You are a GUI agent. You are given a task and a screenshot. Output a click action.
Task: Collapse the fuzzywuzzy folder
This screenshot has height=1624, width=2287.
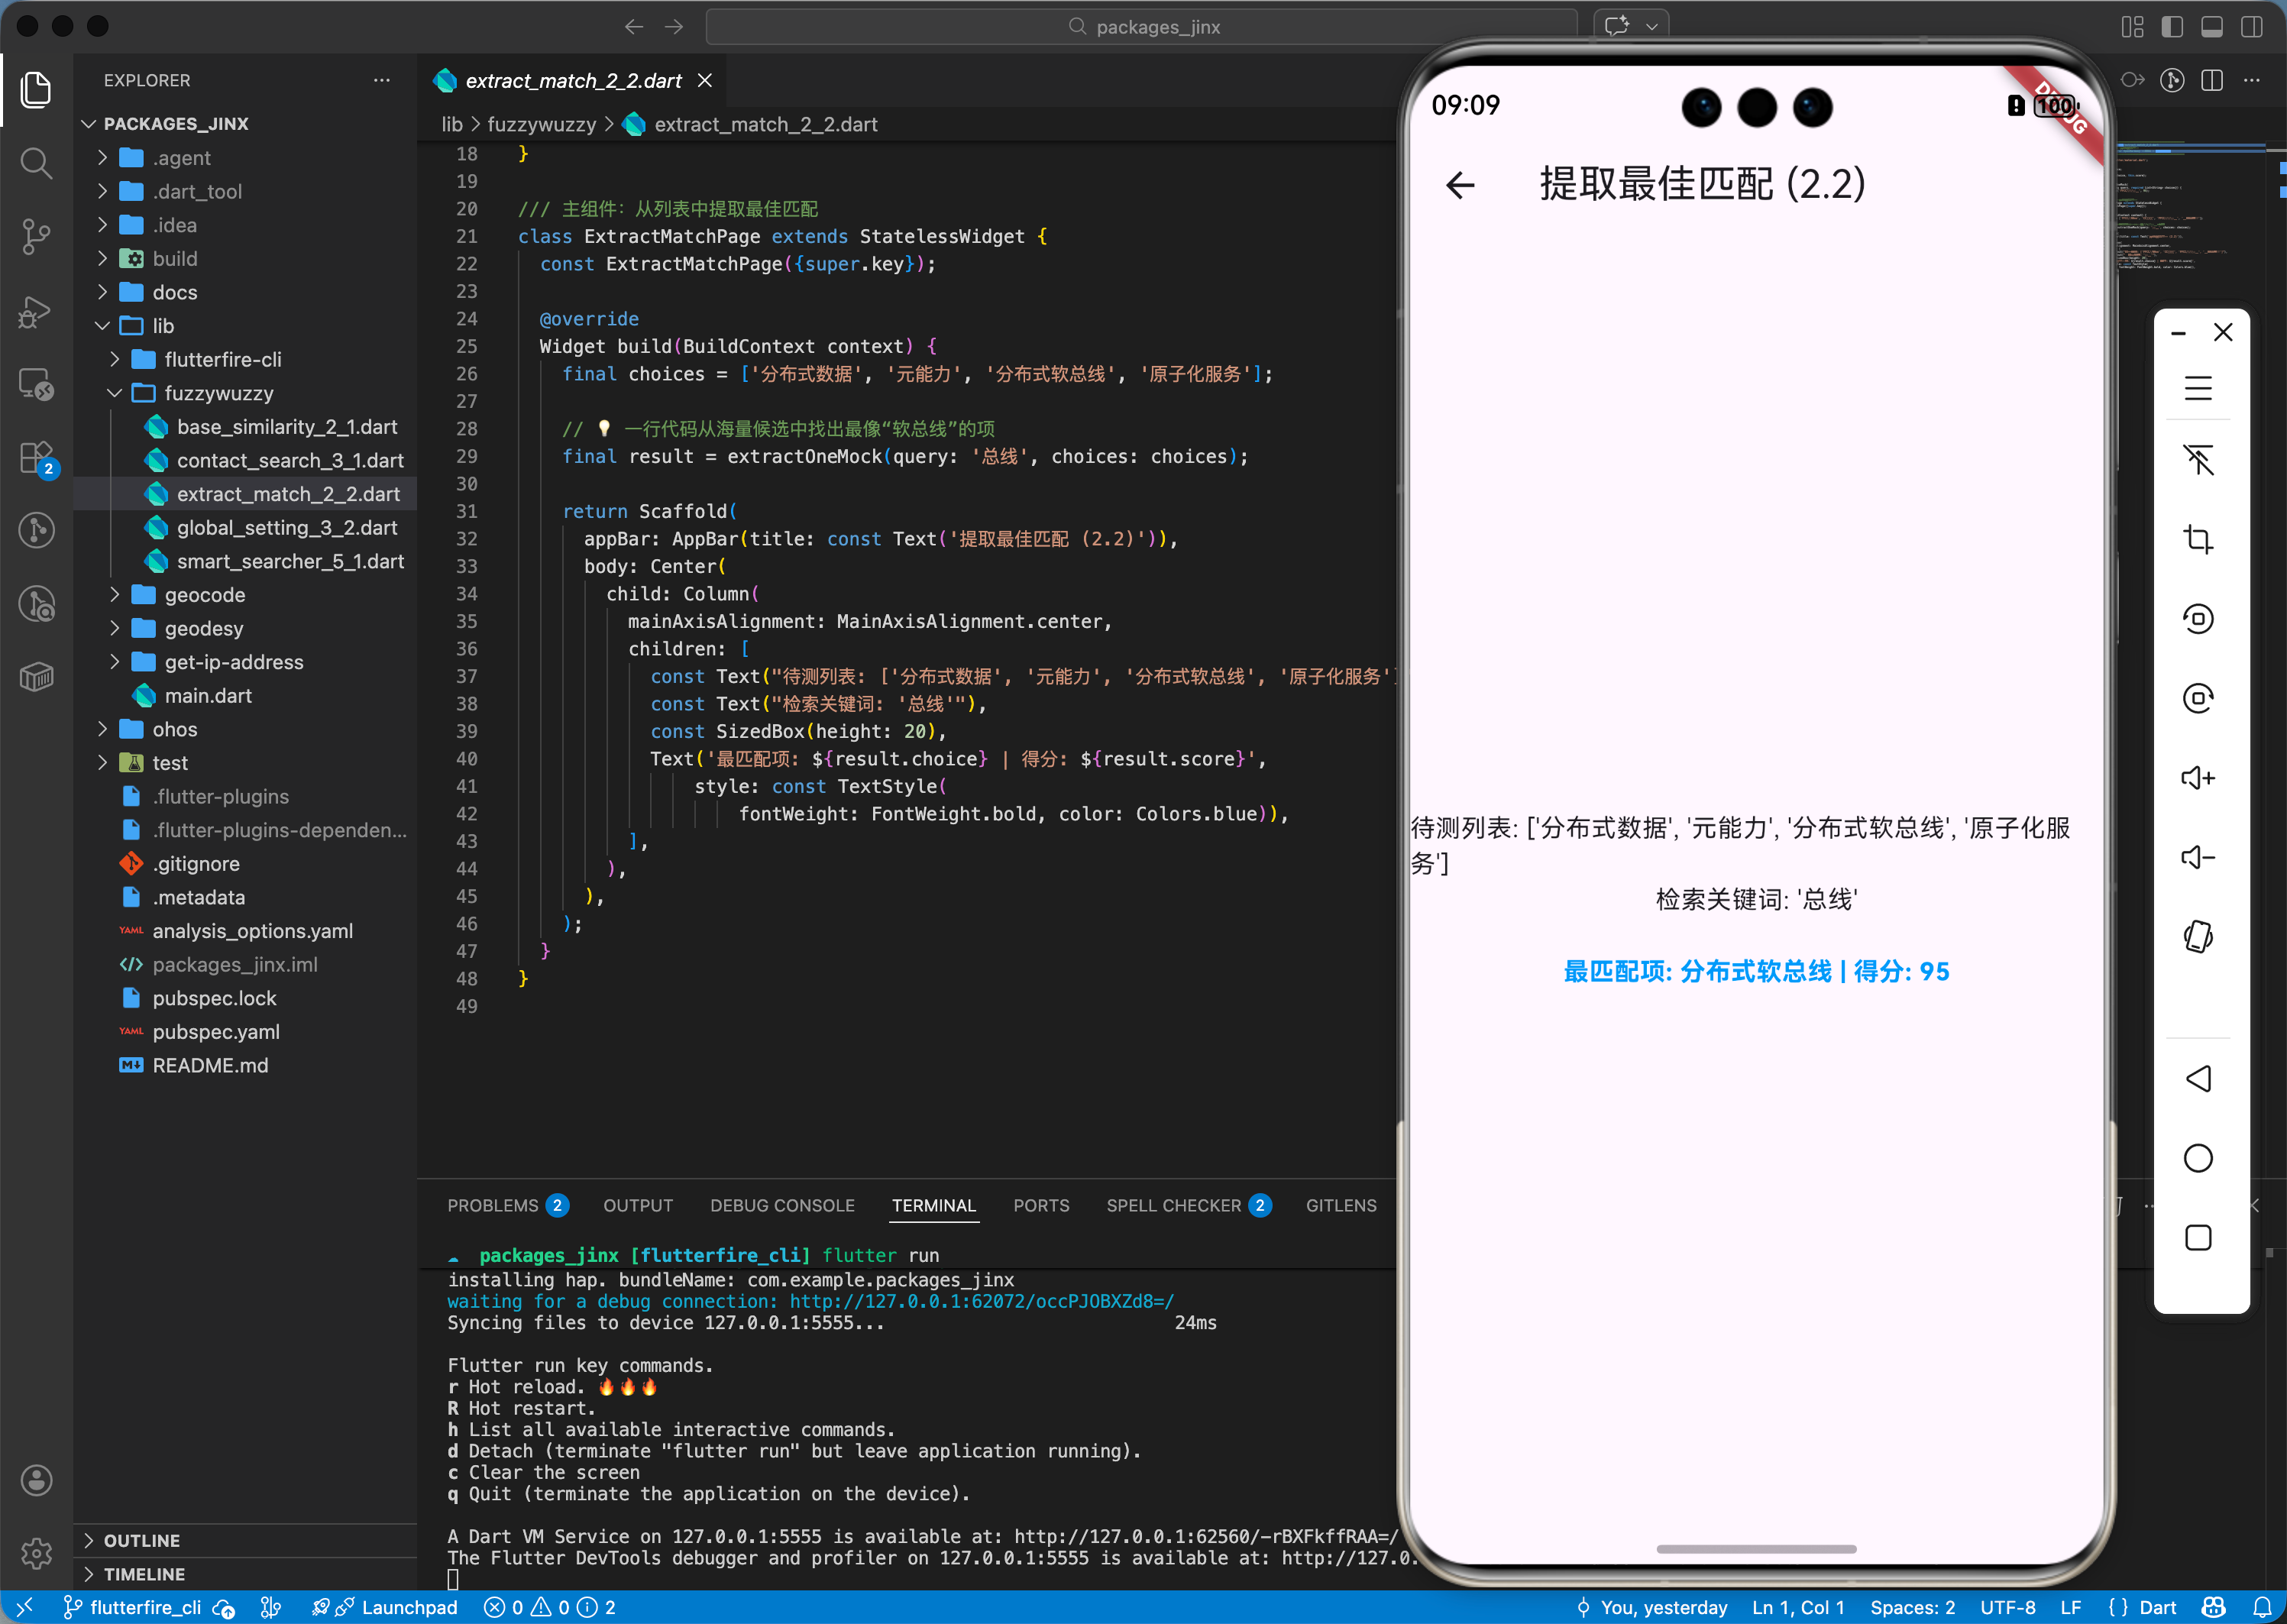pyautogui.click(x=218, y=393)
